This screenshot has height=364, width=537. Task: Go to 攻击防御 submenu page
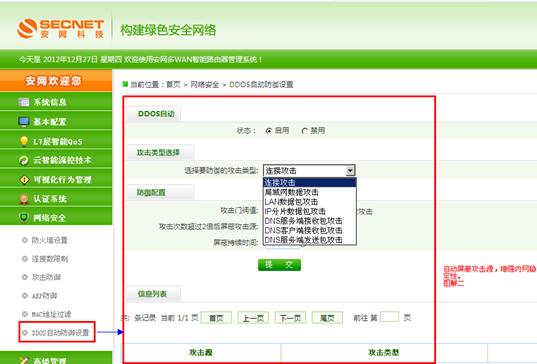click(46, 277)
